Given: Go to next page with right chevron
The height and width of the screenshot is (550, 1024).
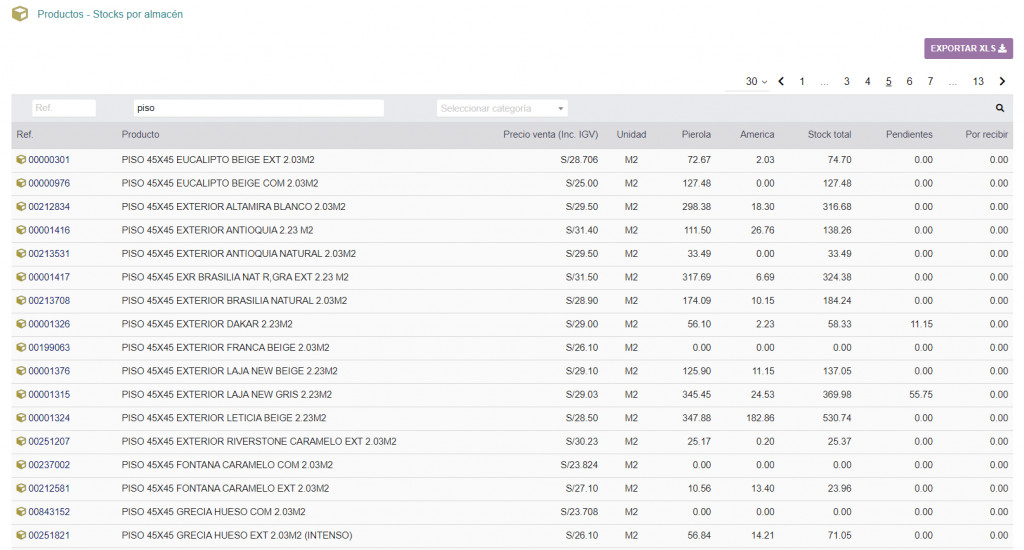Looking at the screenshot, I should tap(1002, 82).
